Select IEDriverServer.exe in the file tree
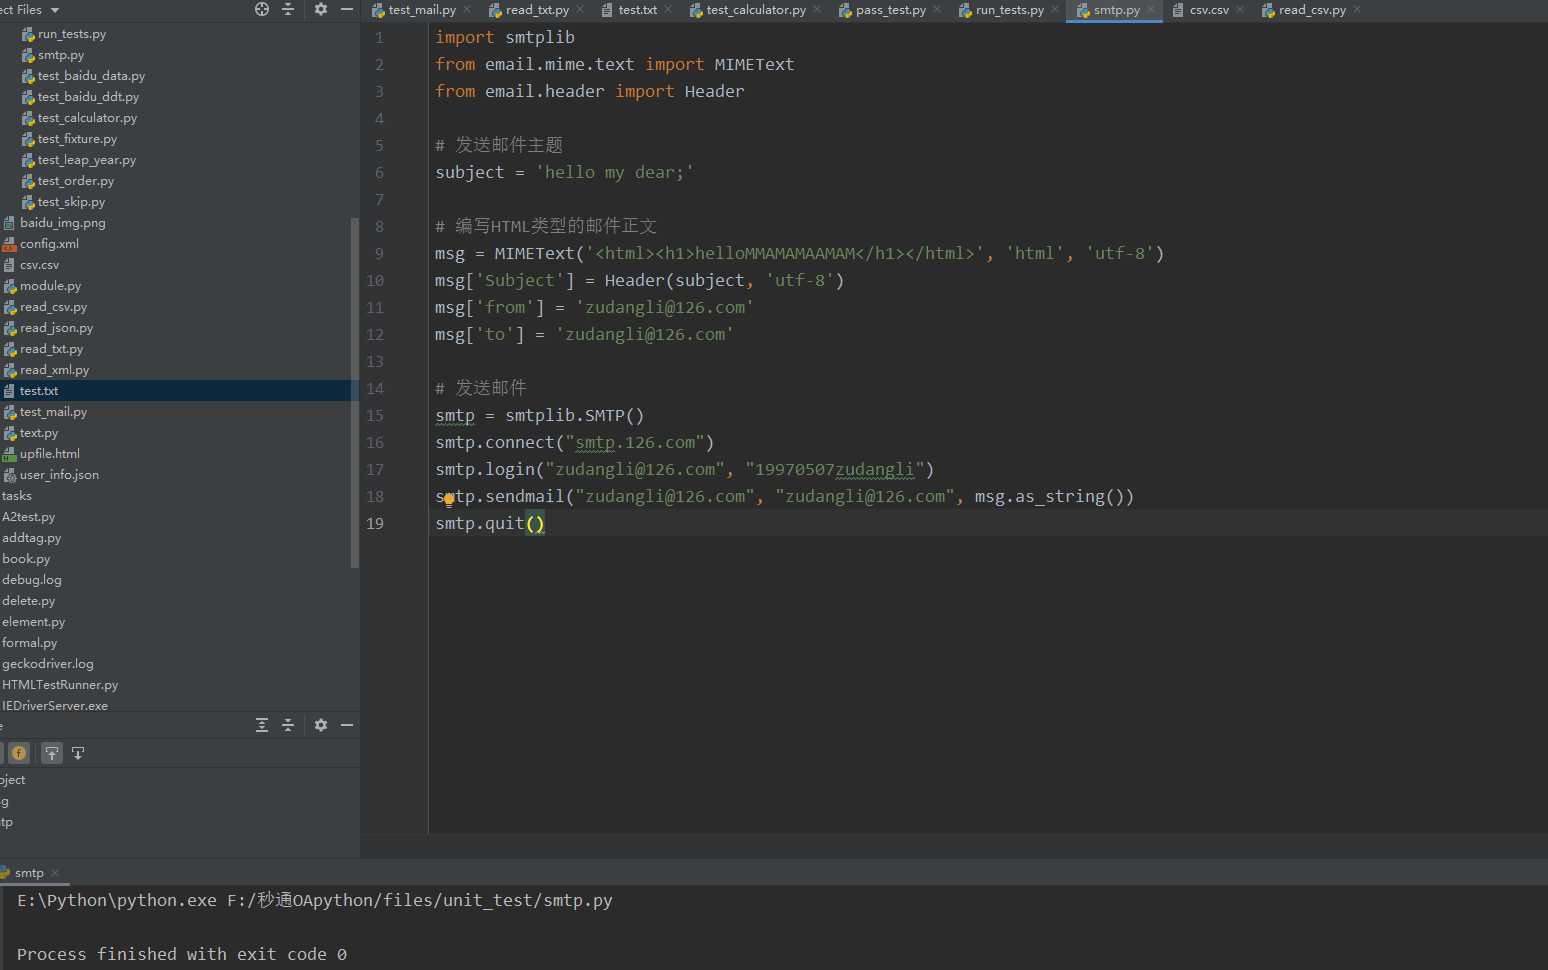1548x970 pixels. 55,706
